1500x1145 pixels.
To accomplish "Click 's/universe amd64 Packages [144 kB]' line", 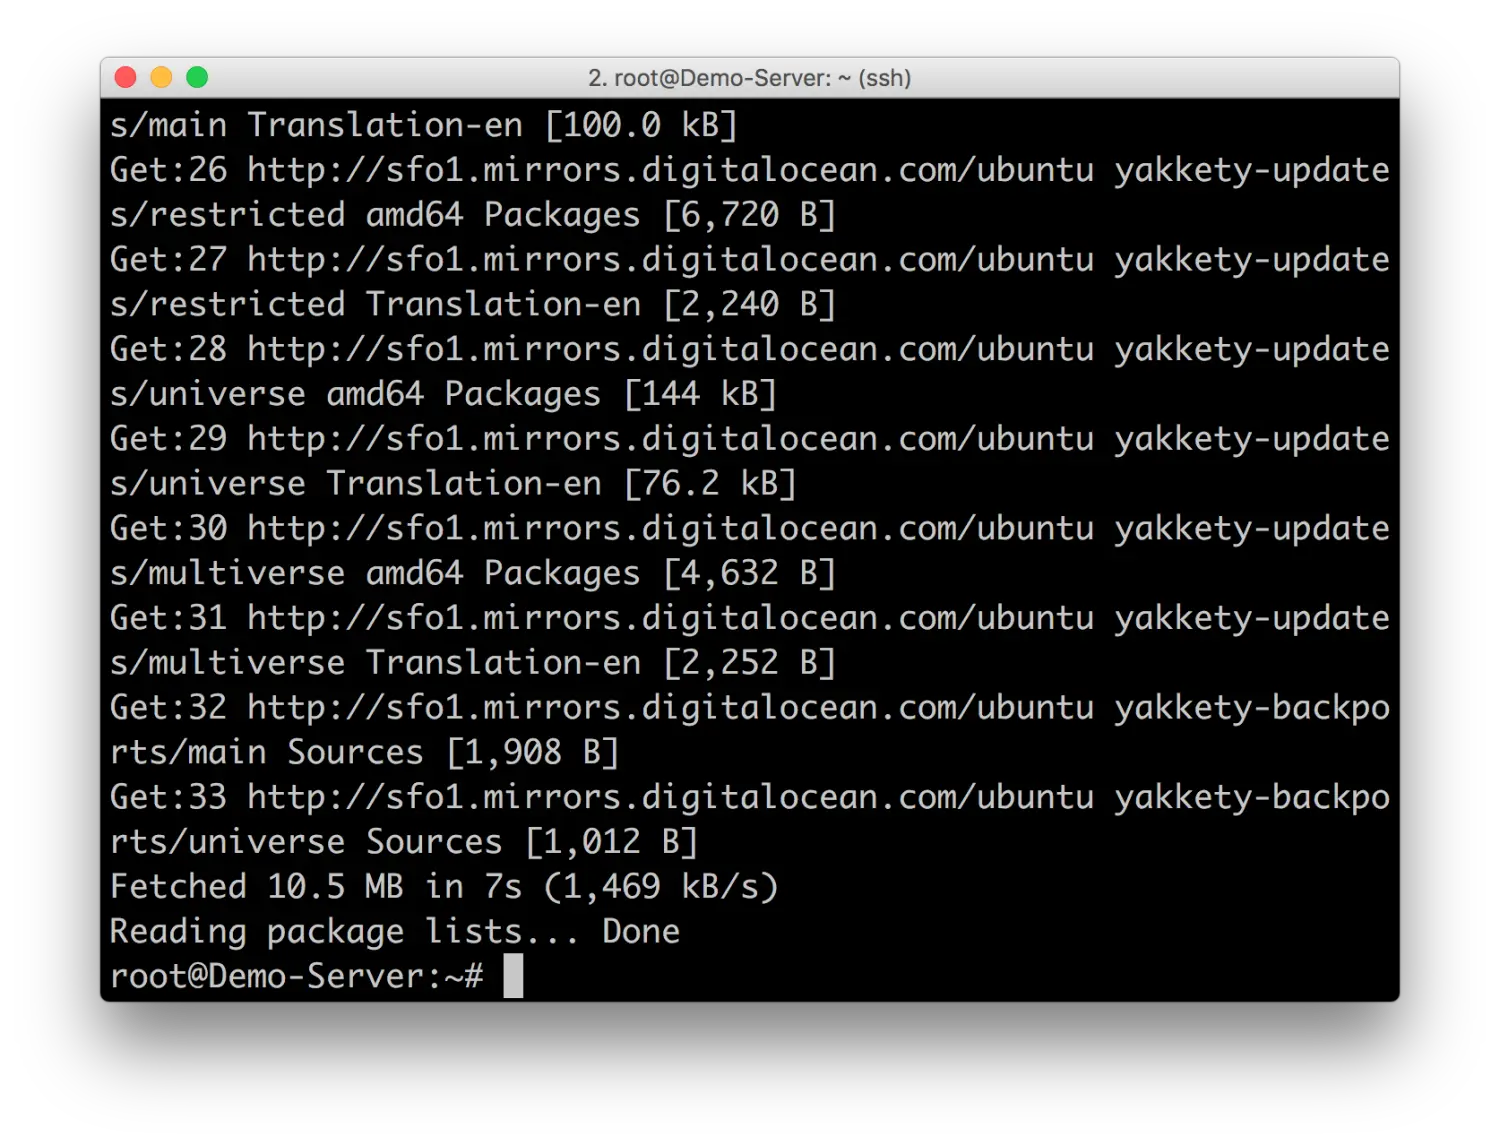I will 443,394.
